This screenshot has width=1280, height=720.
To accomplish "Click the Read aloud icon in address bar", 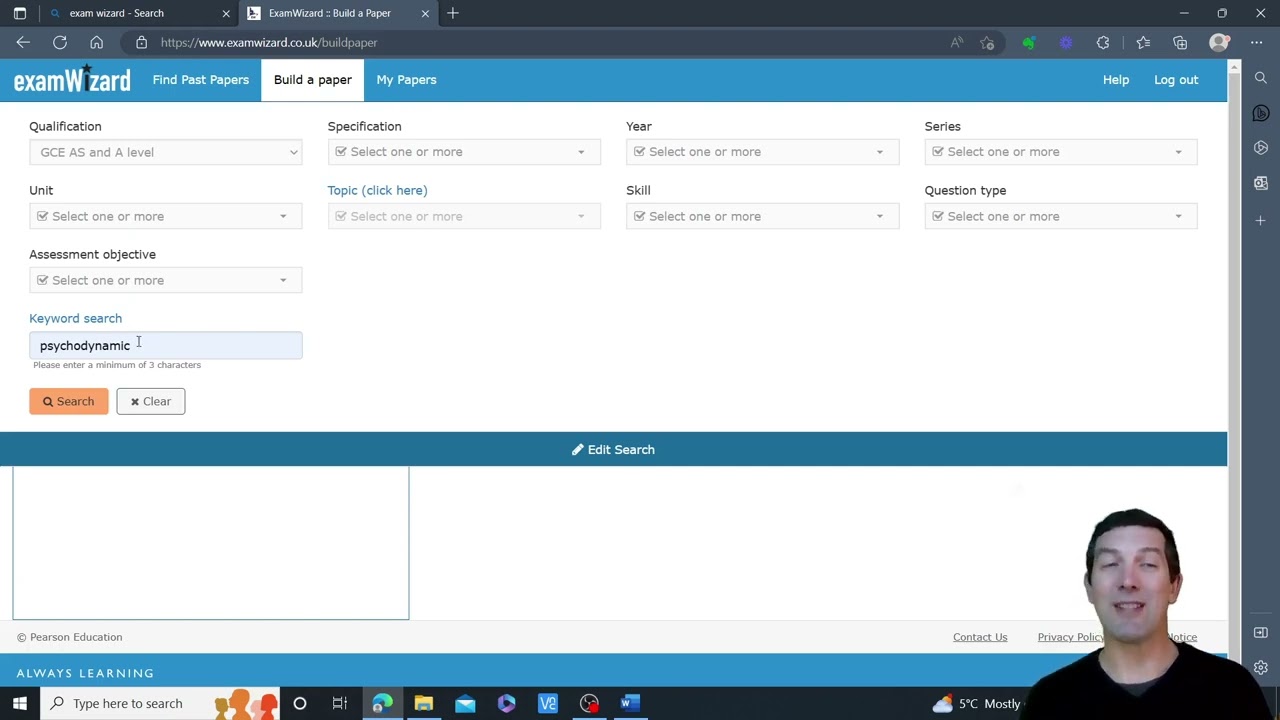I will 957,43.
